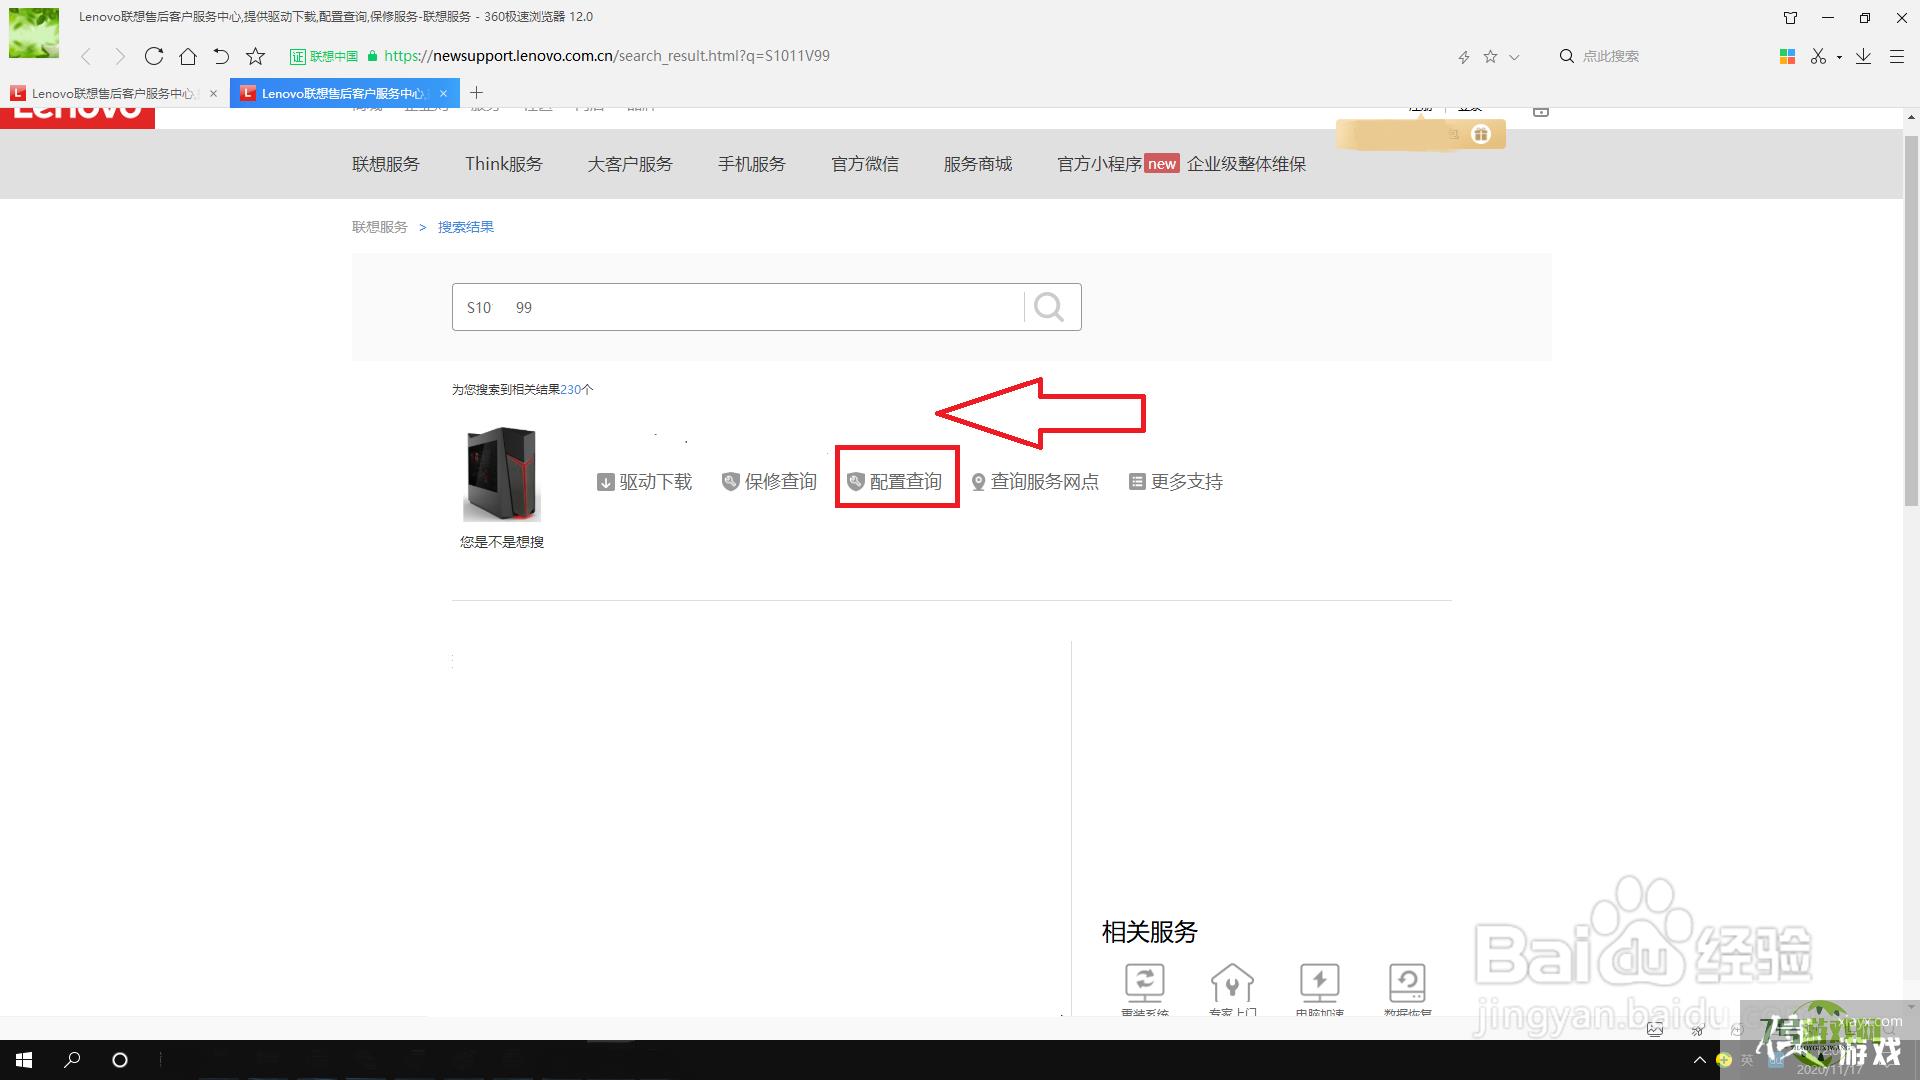Click the lightning speed-mode icon in address bar
Image resolution: width=1920 pixels, height=1080 pixels.
tap(1464, 57)
